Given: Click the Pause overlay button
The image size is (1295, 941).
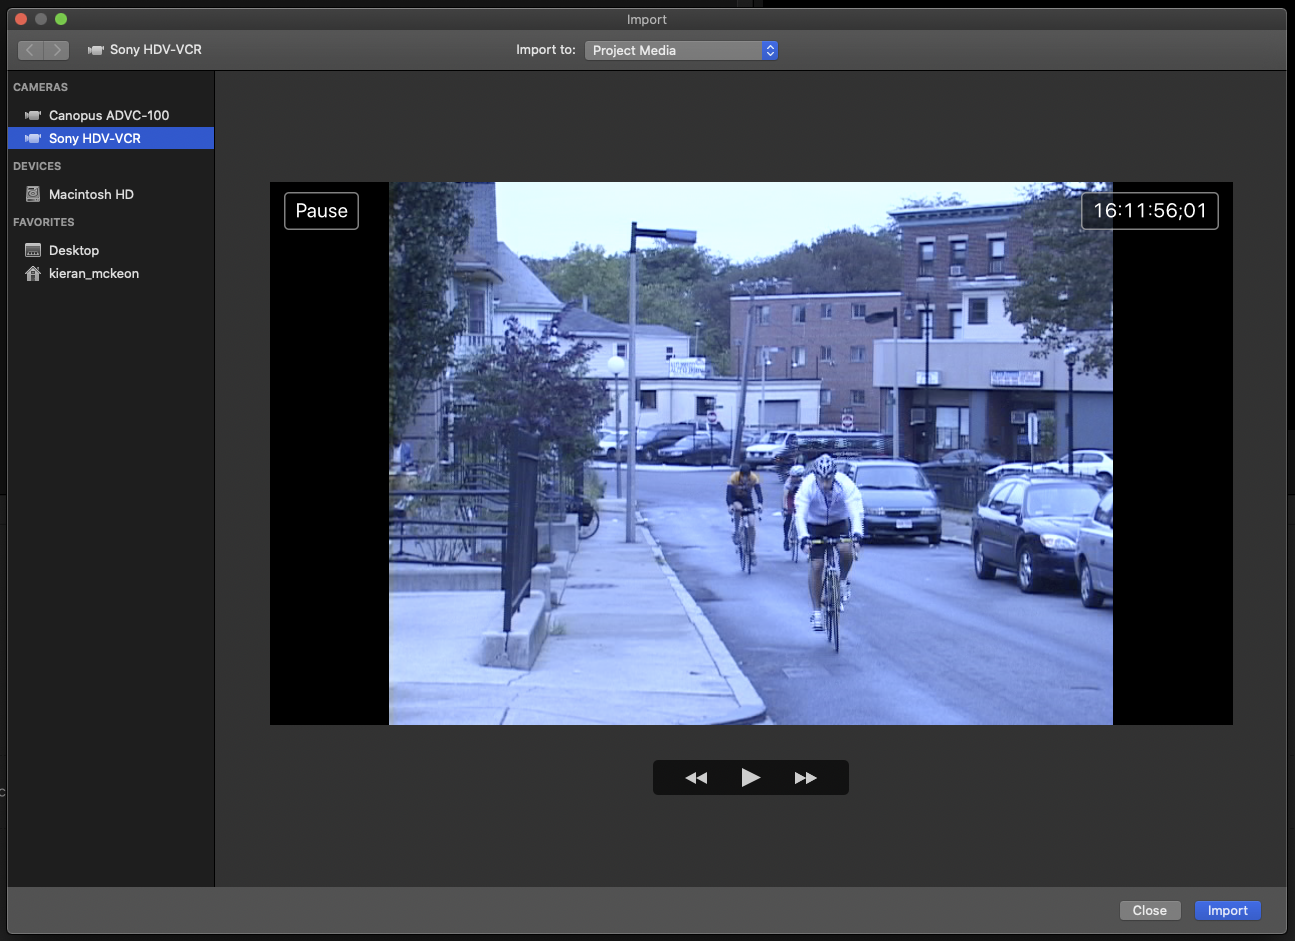Looking at the screenshot, I should coord(321,211).
